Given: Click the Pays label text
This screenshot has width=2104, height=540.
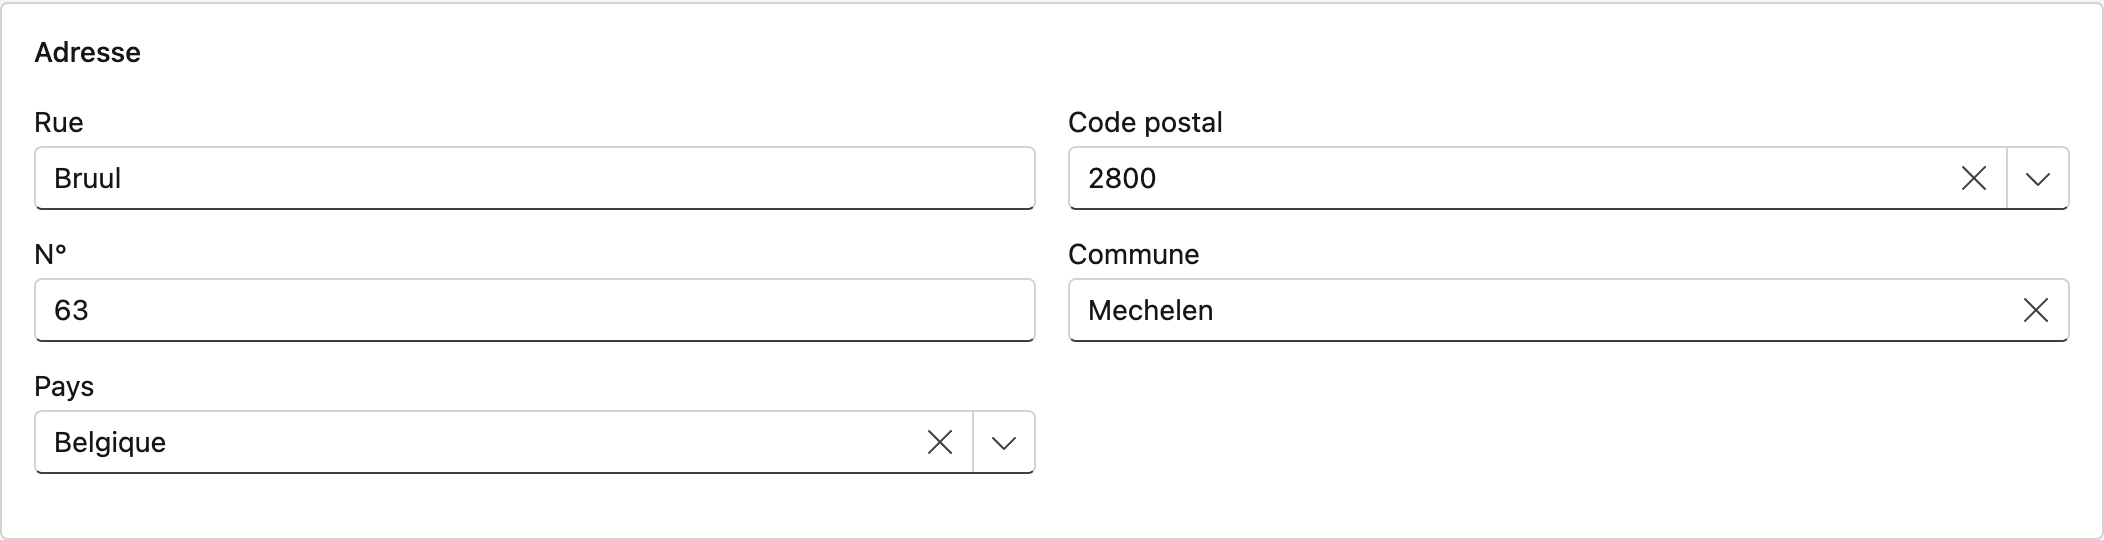Looking at the screenshot, I should 64,387.
